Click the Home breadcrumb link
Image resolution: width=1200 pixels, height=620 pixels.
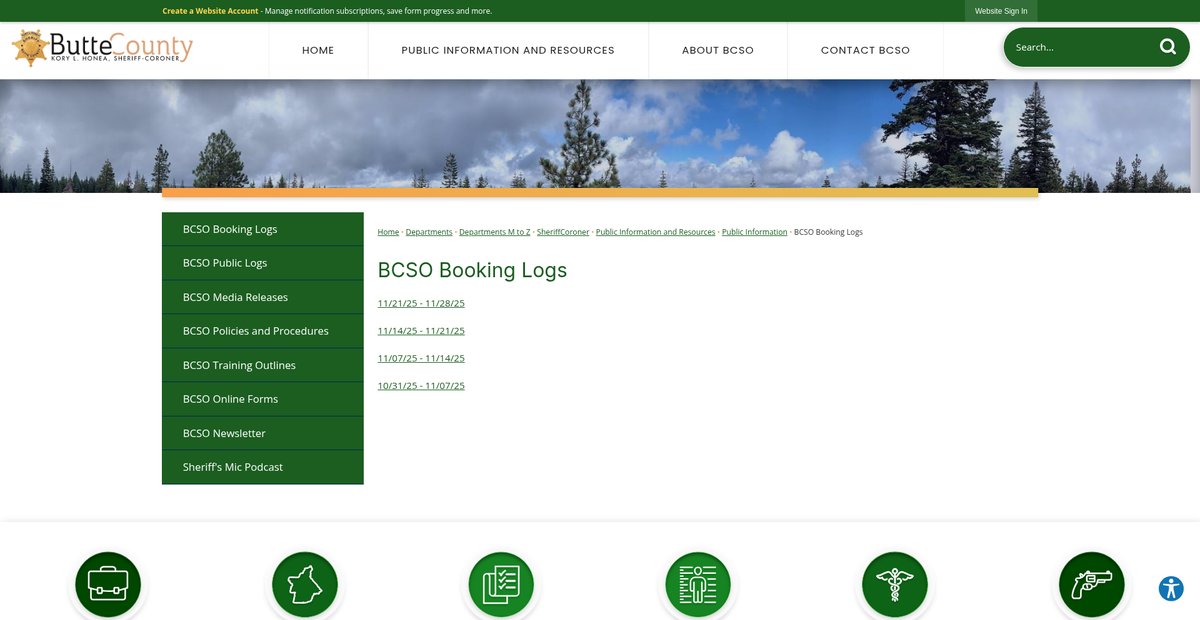tap(388, 232)
